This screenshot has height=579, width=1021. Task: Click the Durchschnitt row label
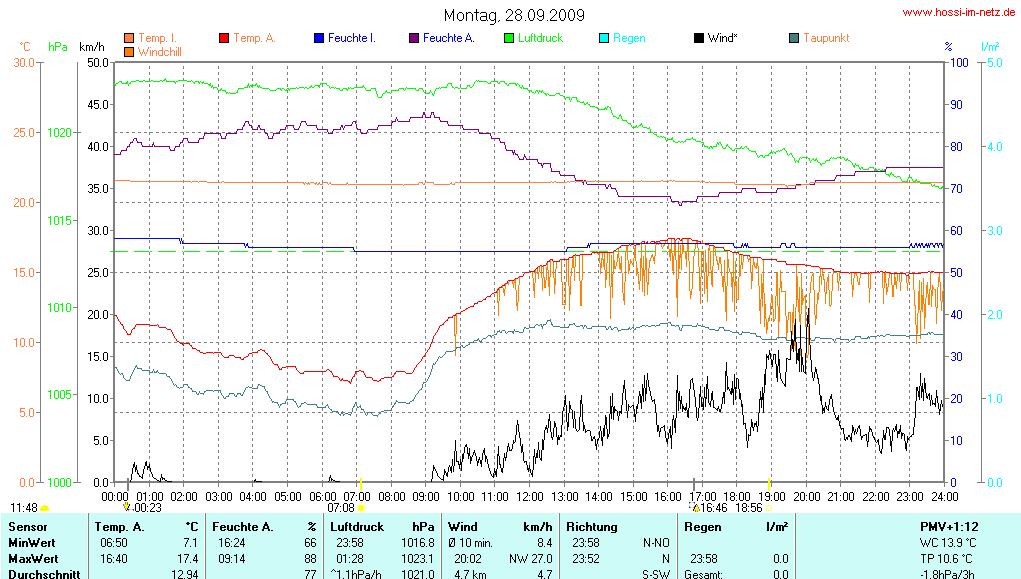pos(44,574)
